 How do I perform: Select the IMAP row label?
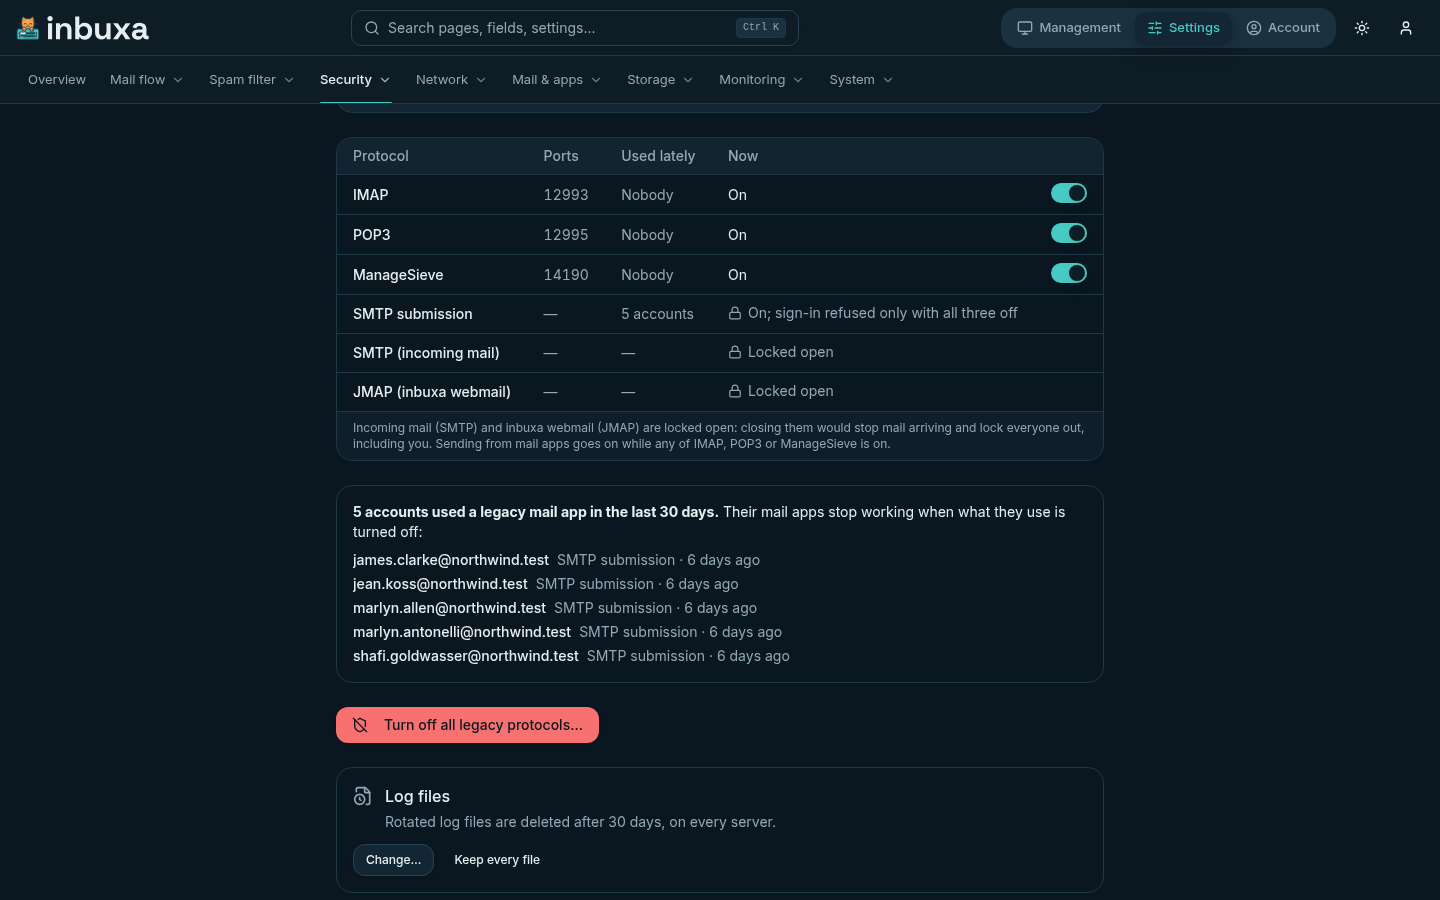click(x=371, y=195)
